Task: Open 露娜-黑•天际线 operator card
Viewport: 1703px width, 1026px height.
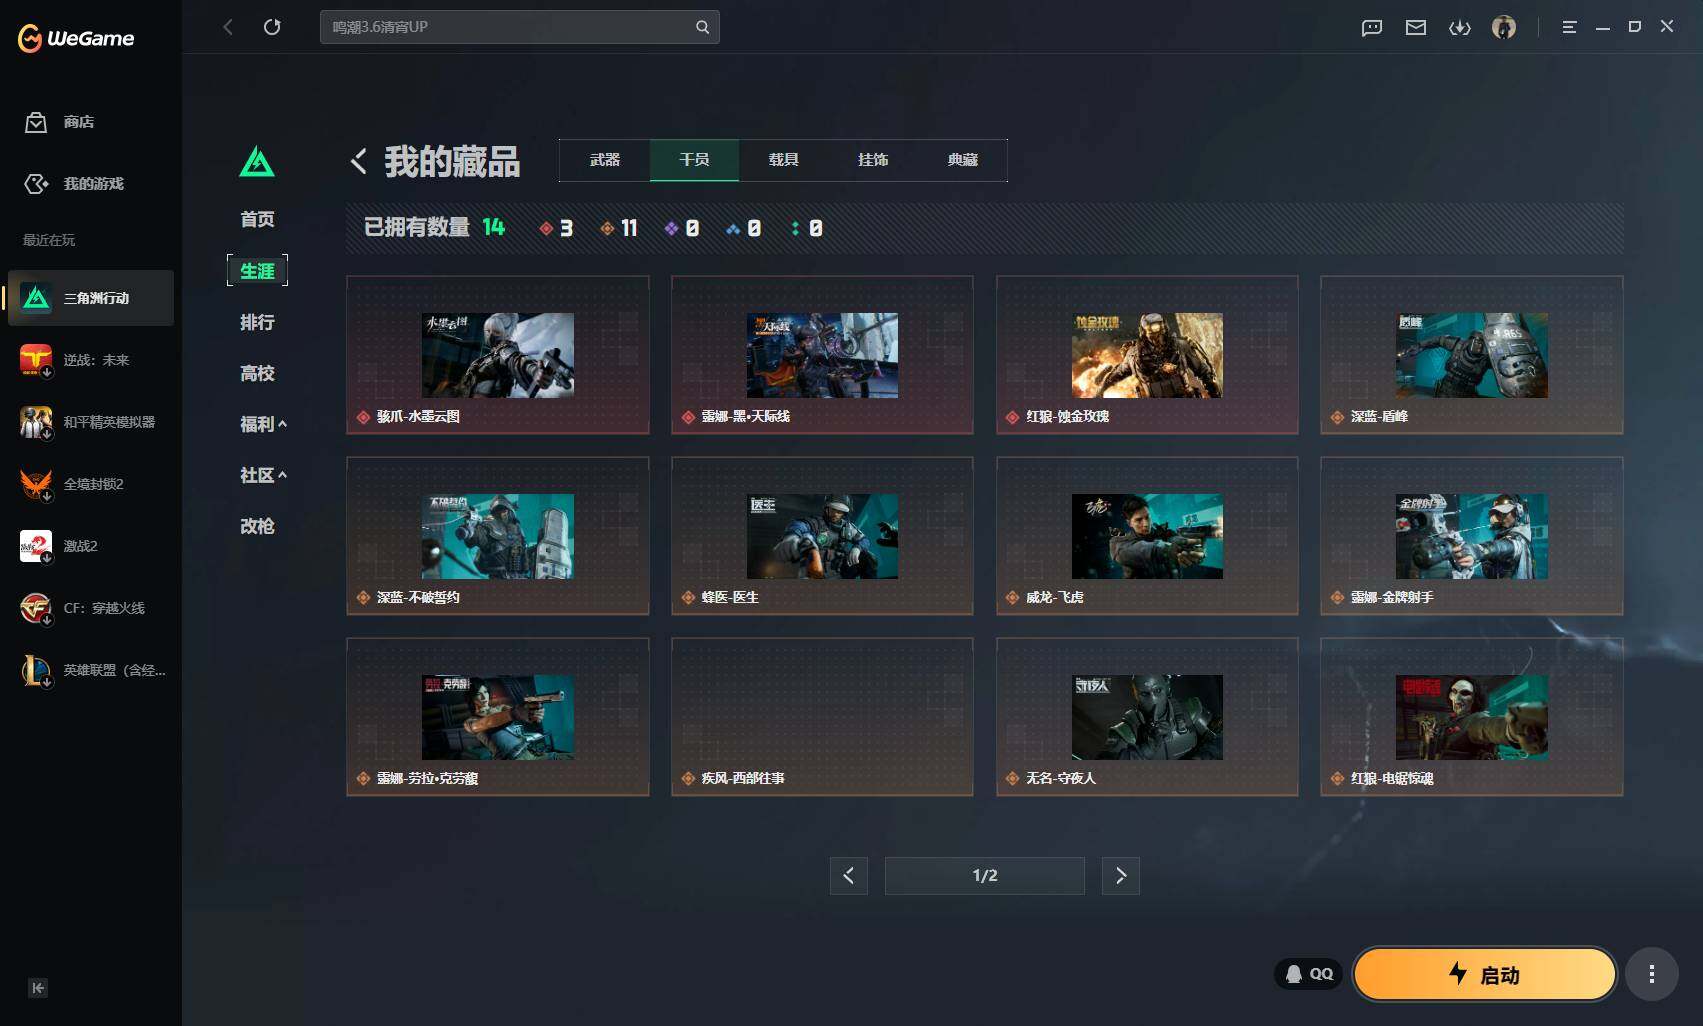Action: (x=822, y=355)
